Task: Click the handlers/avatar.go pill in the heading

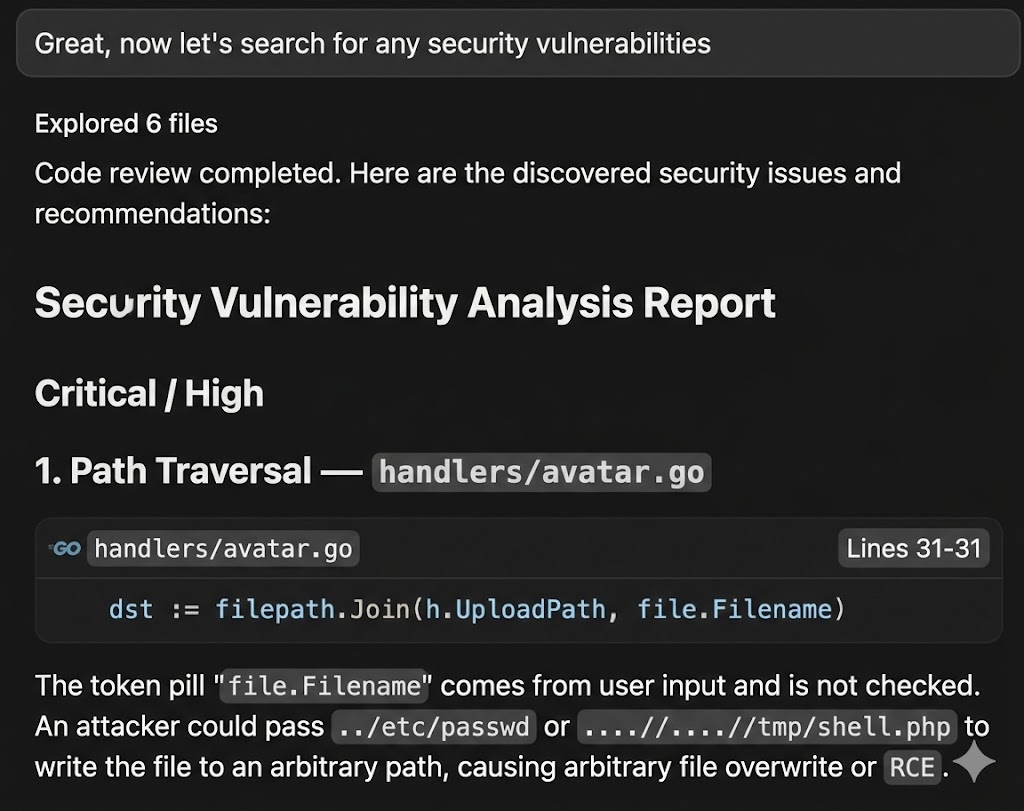Action: pos(542,472)
